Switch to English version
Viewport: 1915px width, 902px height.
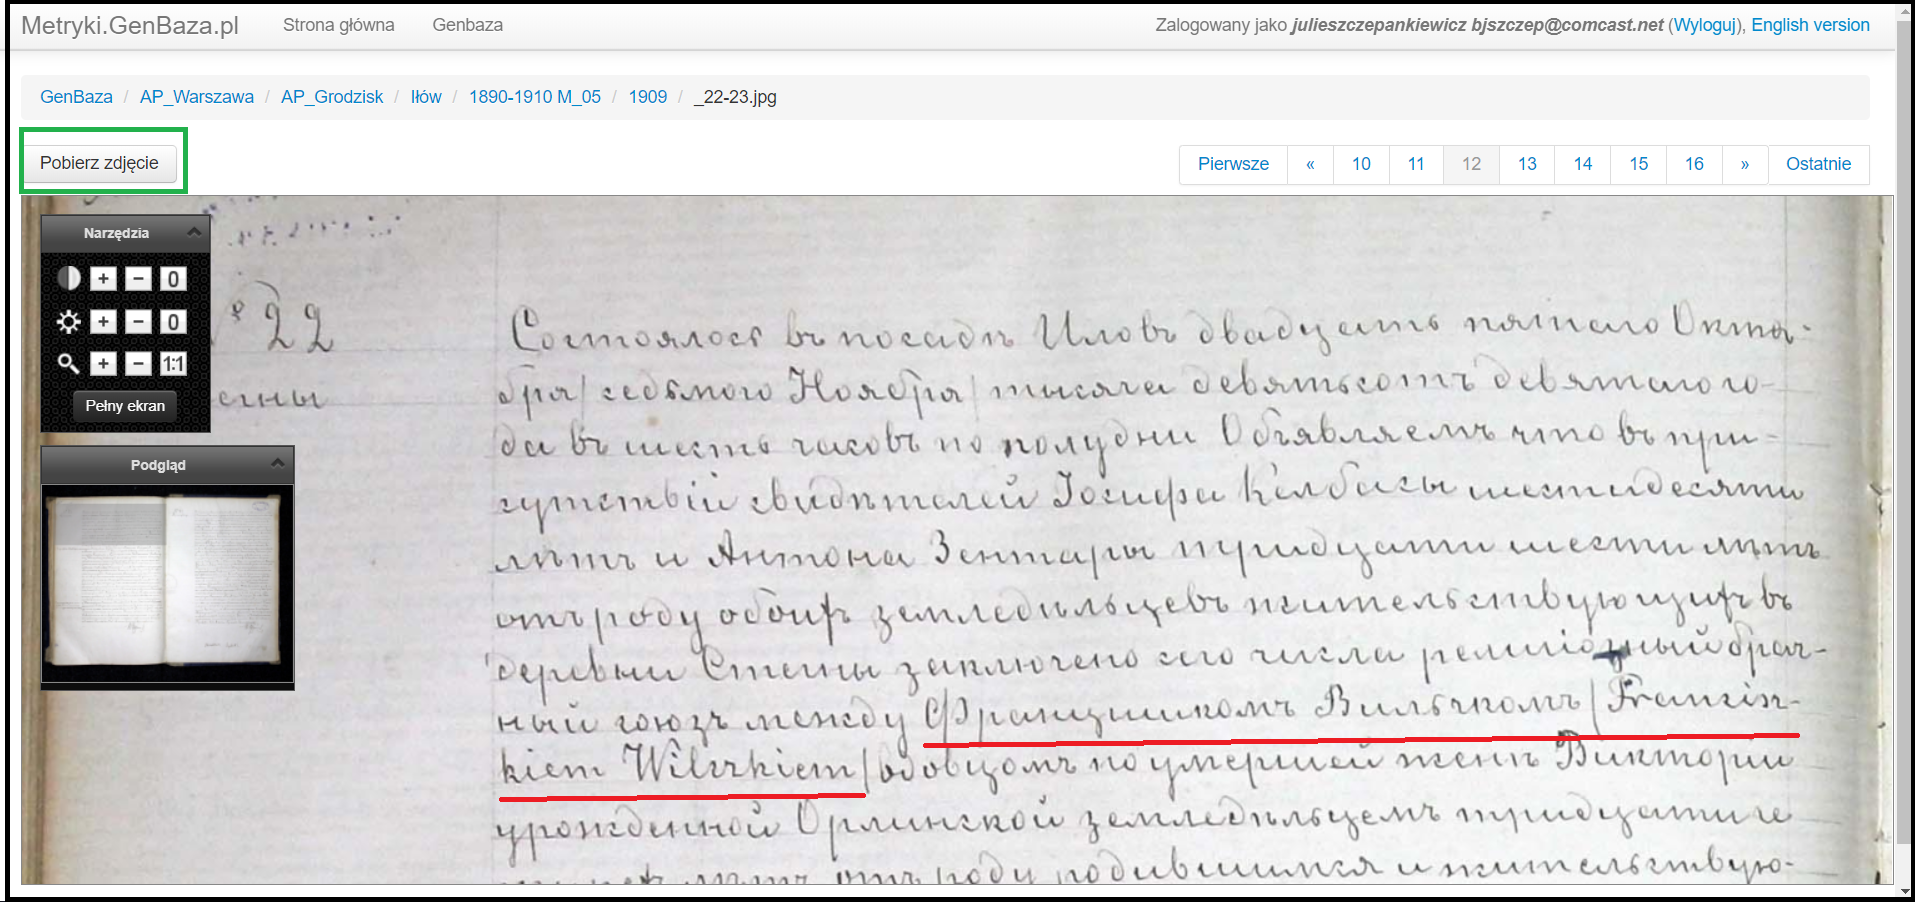pos(1809,25)
